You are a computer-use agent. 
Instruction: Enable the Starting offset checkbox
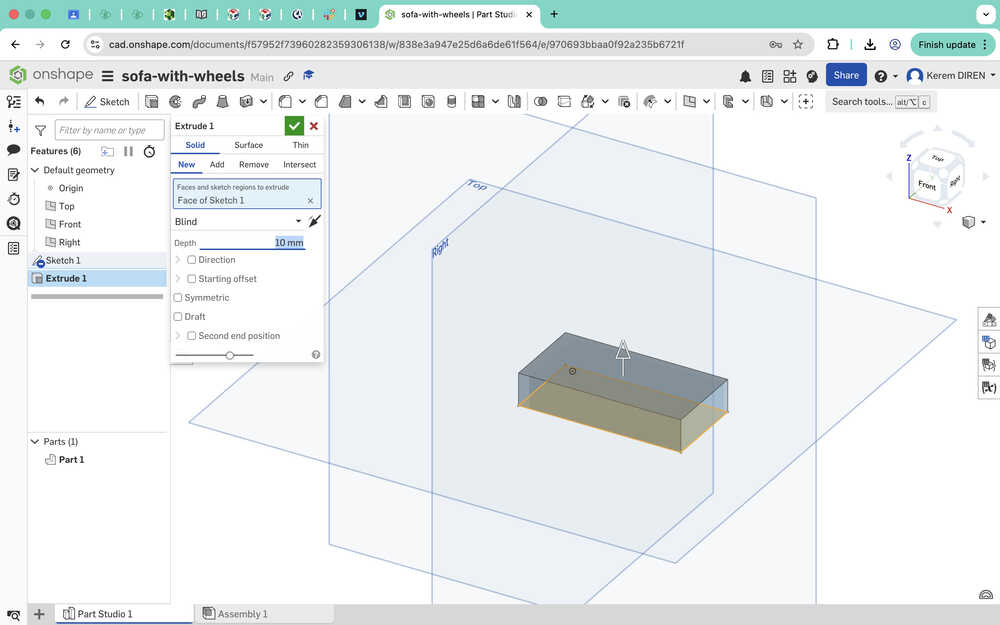192,279
